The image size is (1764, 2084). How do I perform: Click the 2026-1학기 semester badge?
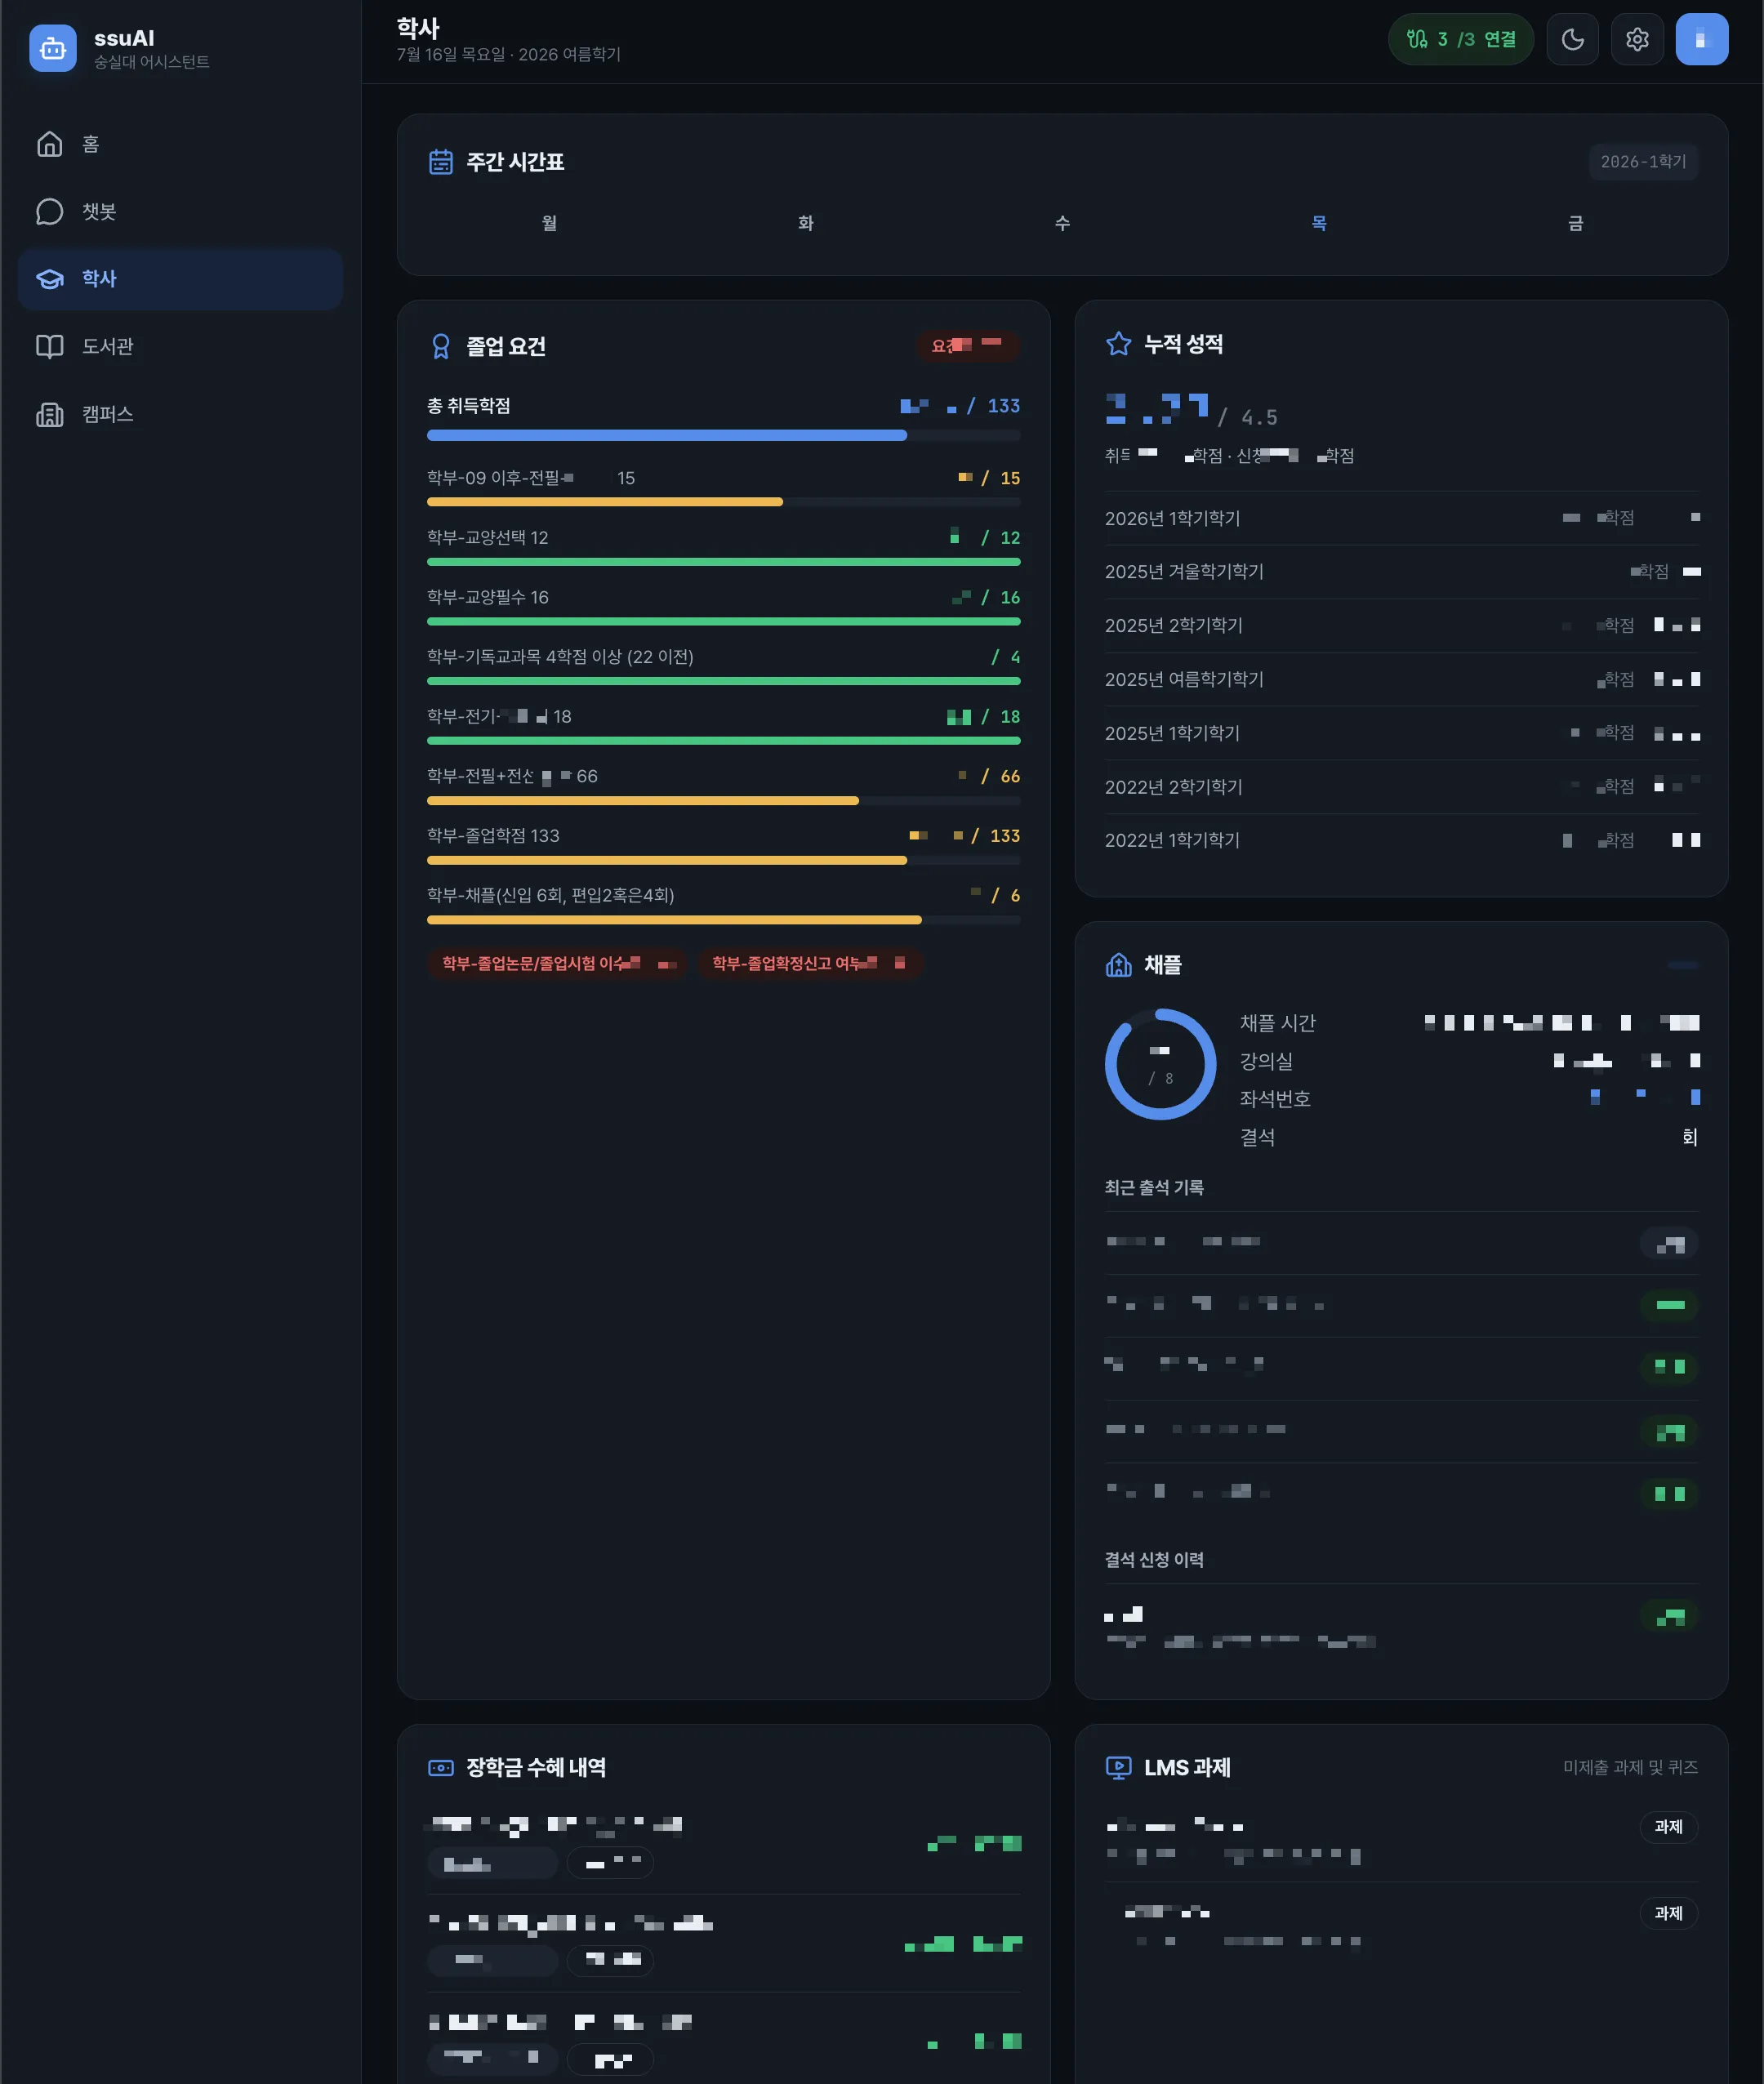(1643, 161)
